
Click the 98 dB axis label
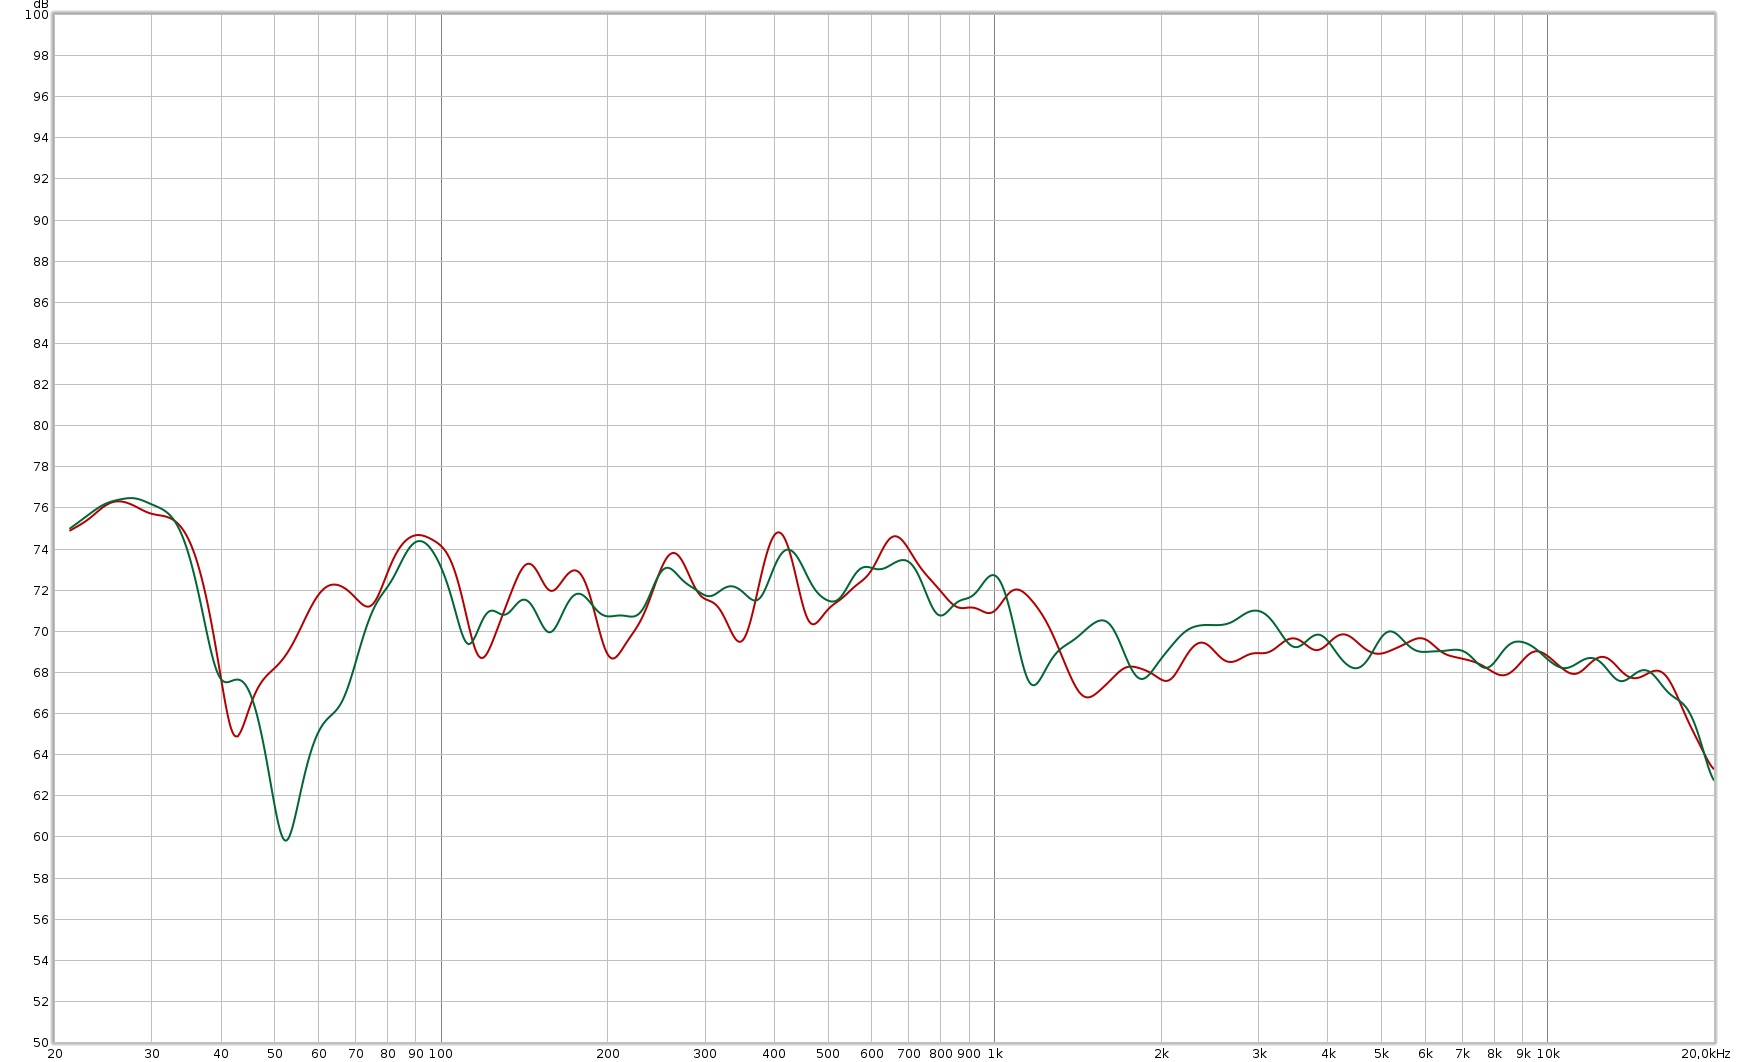(x=40, y=56)
